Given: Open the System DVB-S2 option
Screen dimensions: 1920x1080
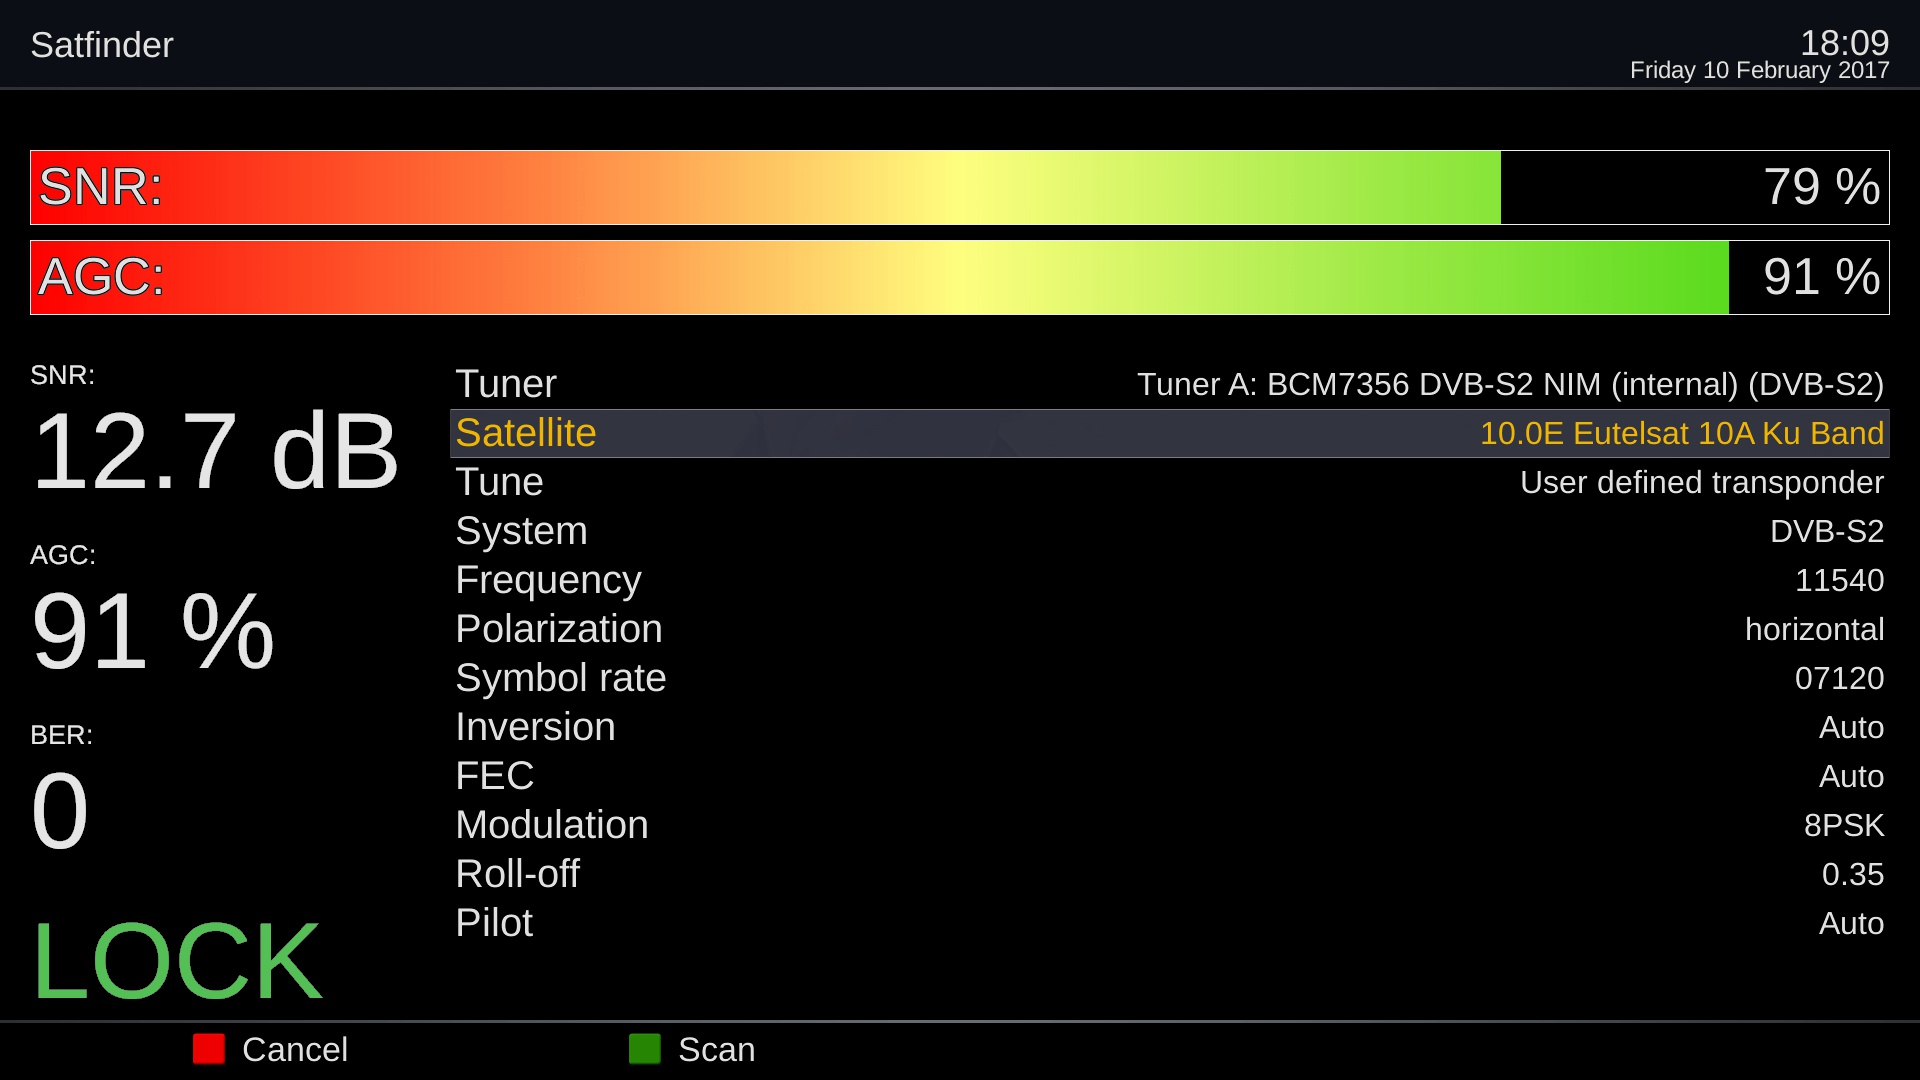Looking at the screenshot, I should click(1825, 531).
